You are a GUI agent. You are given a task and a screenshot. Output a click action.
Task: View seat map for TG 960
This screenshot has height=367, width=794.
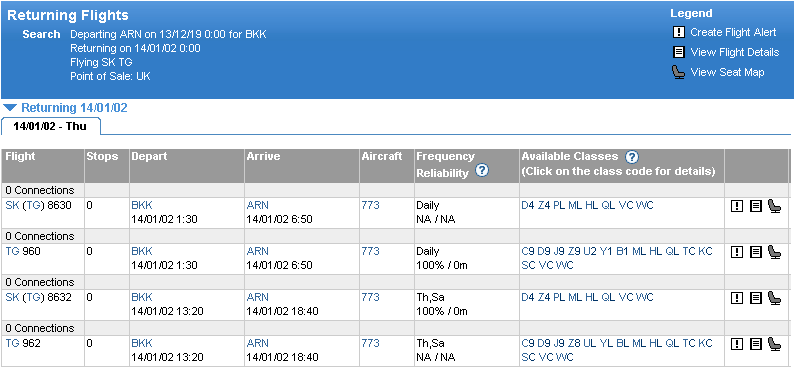774,252
